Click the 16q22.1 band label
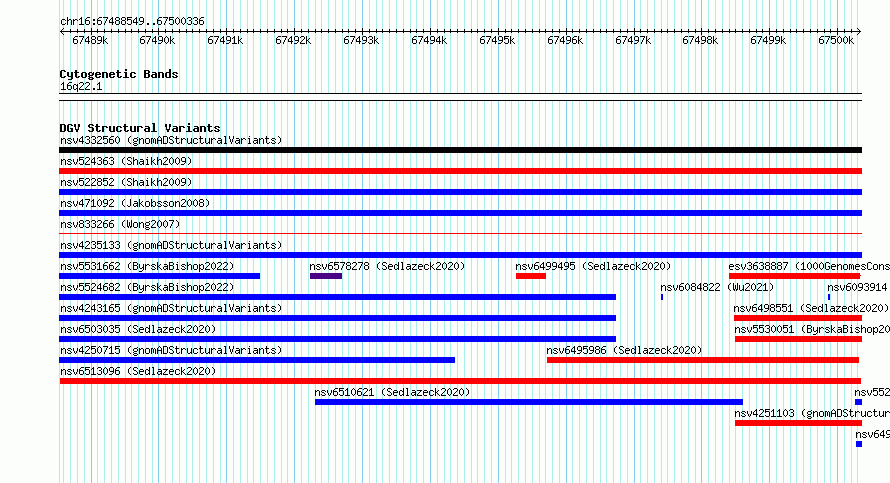Viewport: 890px width, 483px height. 81,86
